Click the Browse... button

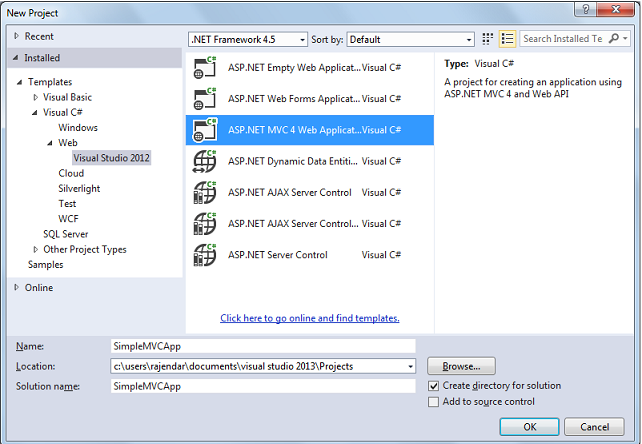[x=461, y=366]
